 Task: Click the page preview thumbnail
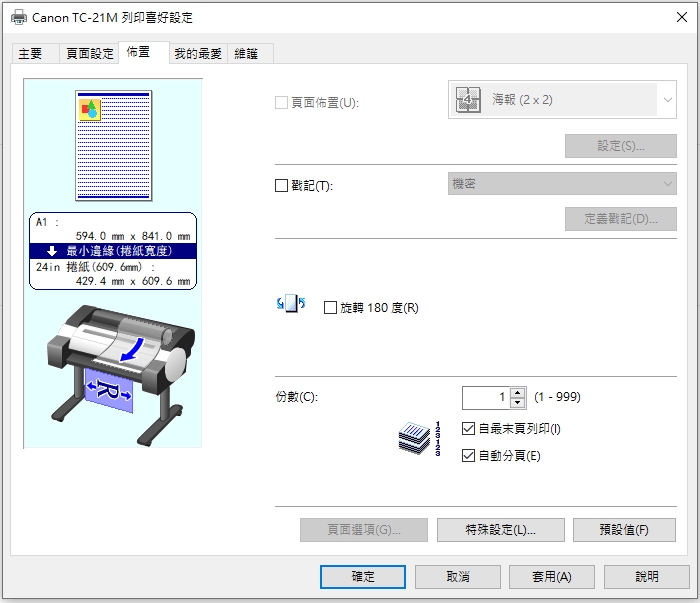(x=114, y=146)
